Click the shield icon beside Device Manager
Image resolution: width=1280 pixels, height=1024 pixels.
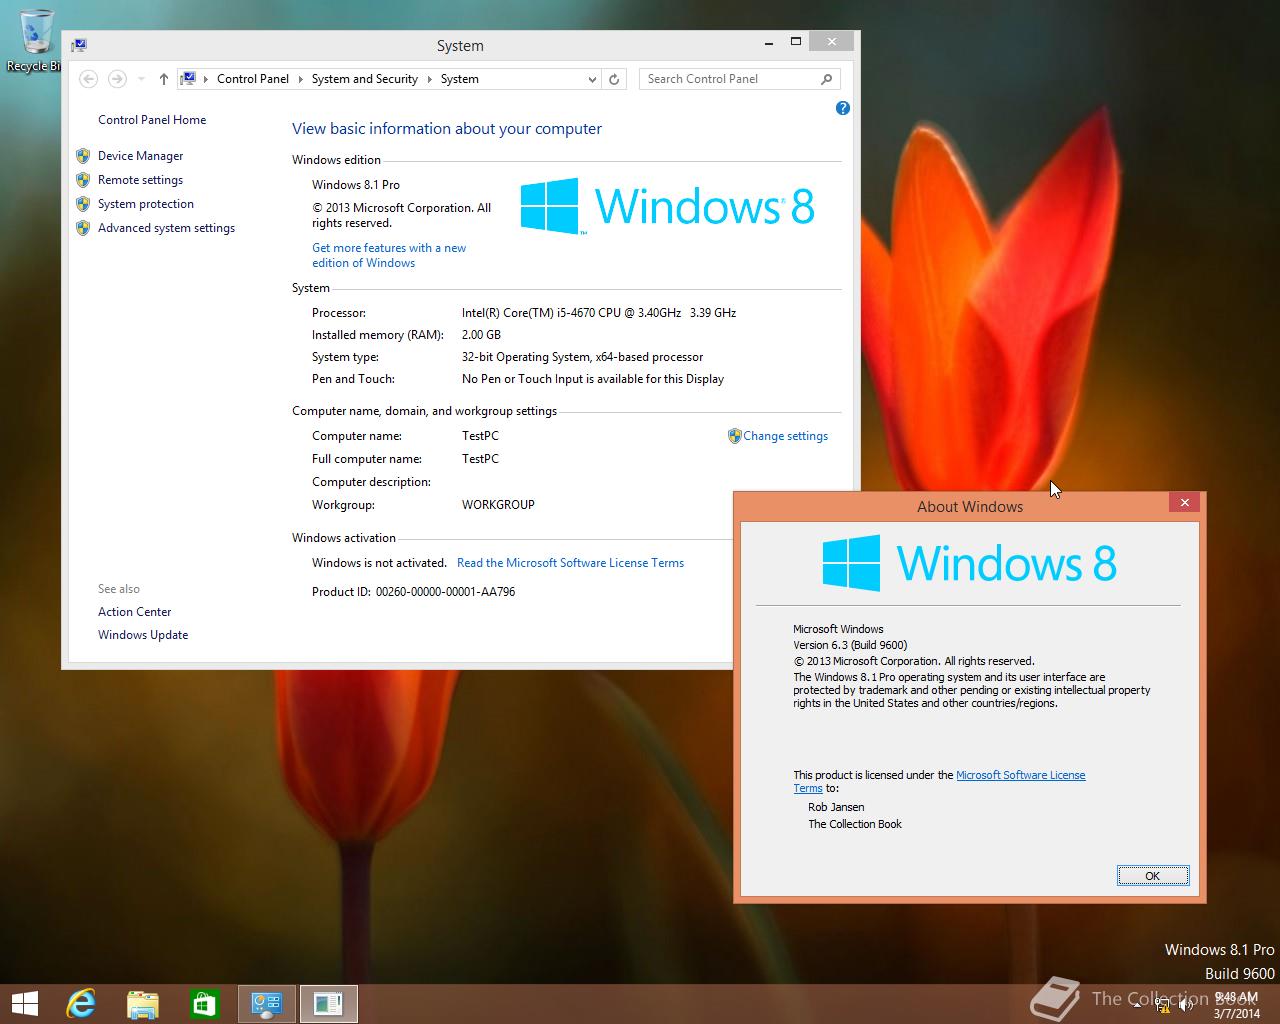coord(83,156)
